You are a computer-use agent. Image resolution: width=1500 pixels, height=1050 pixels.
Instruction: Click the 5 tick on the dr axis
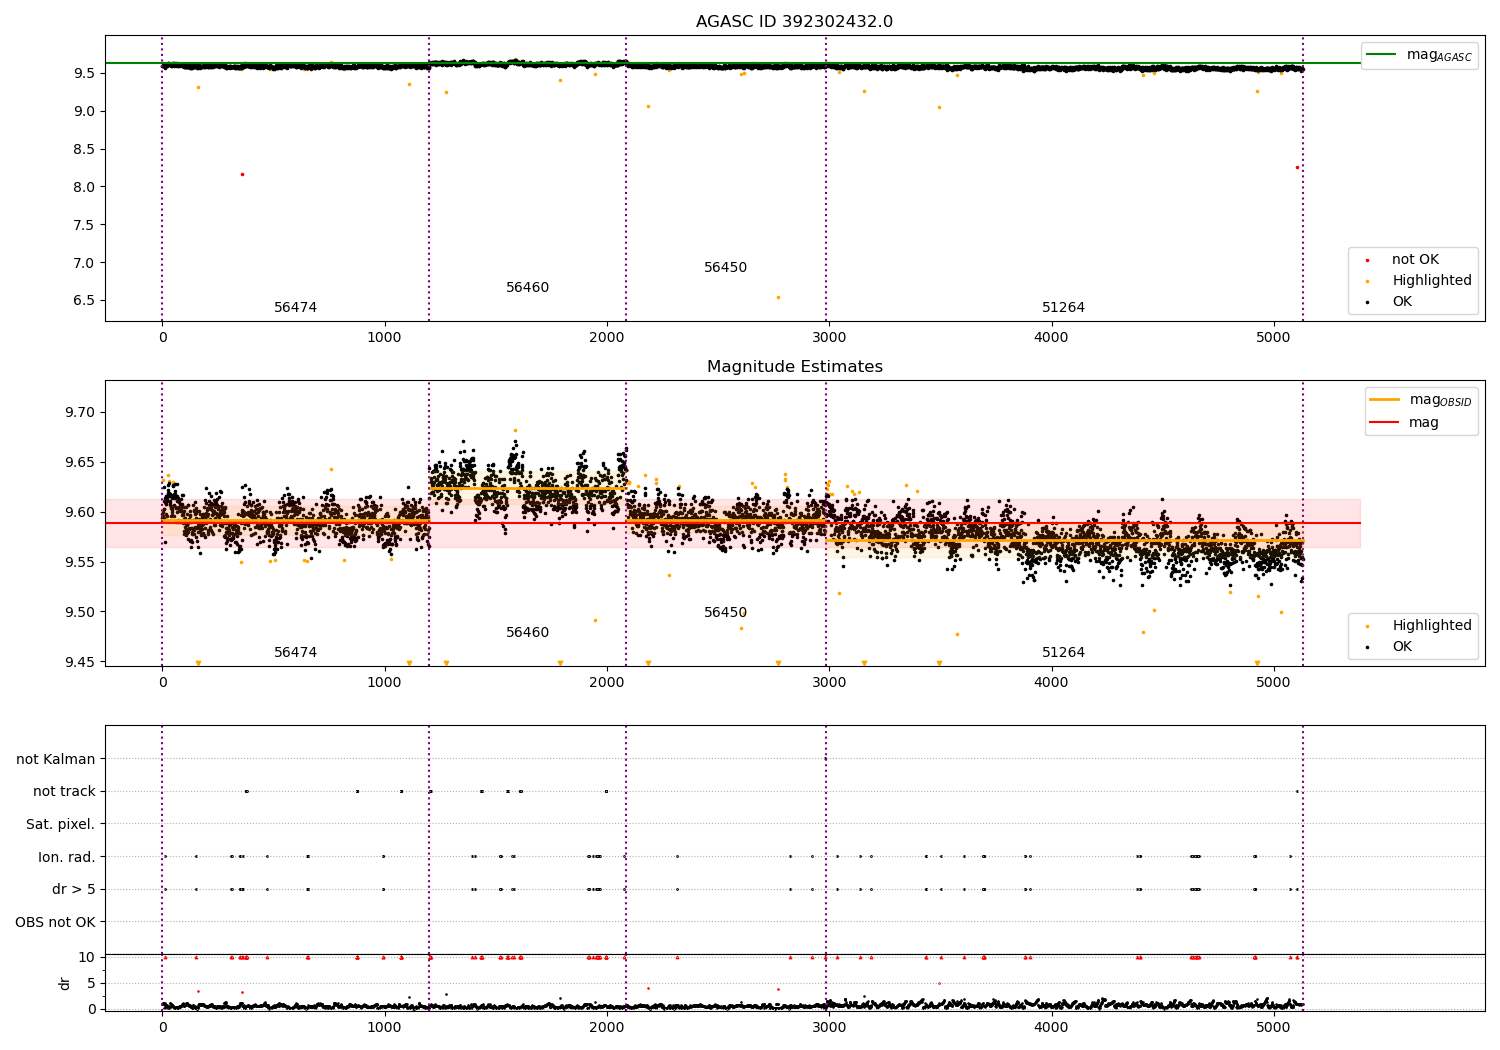(92, 984)
